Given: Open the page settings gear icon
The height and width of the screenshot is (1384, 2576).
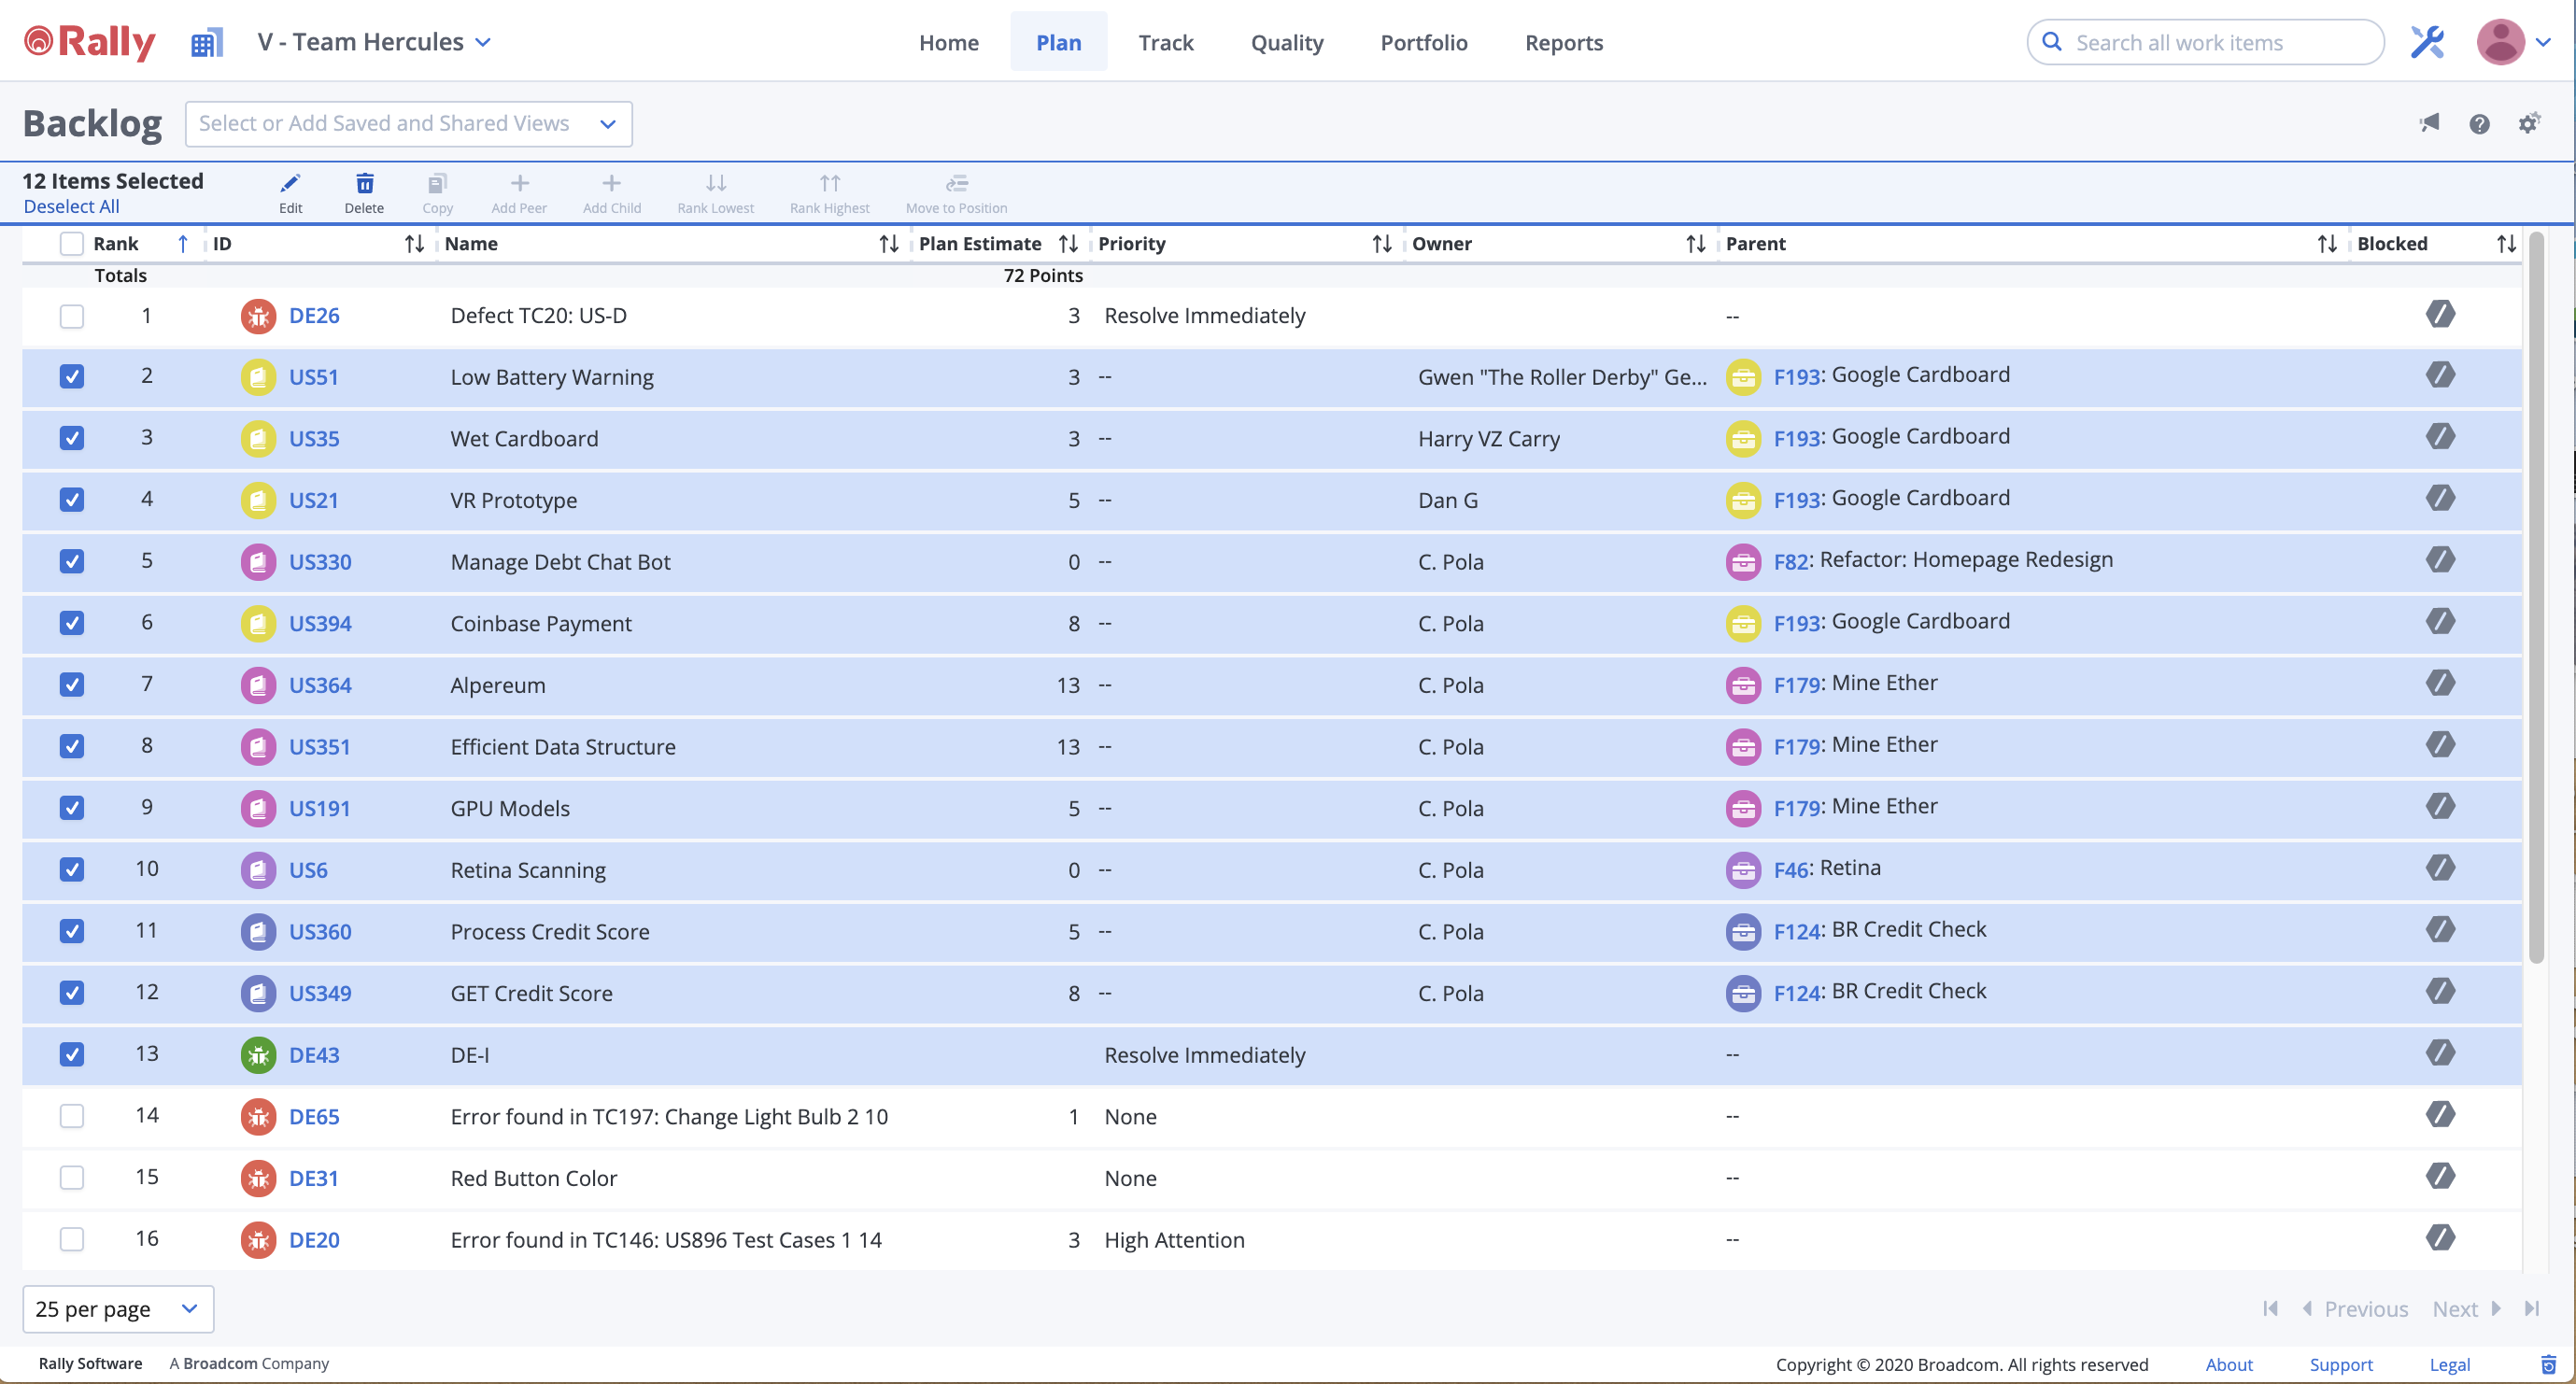Looking at the screenshot, I should tap(2530, 123).
